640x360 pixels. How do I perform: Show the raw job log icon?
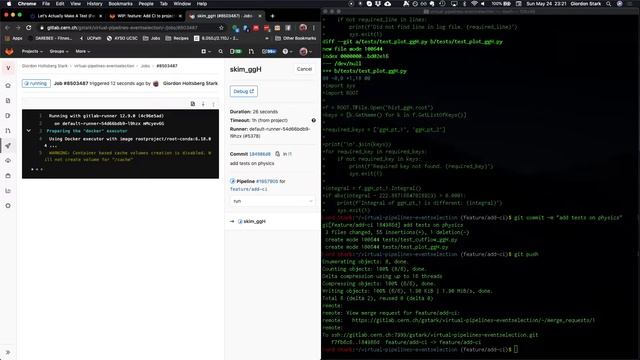193,104
